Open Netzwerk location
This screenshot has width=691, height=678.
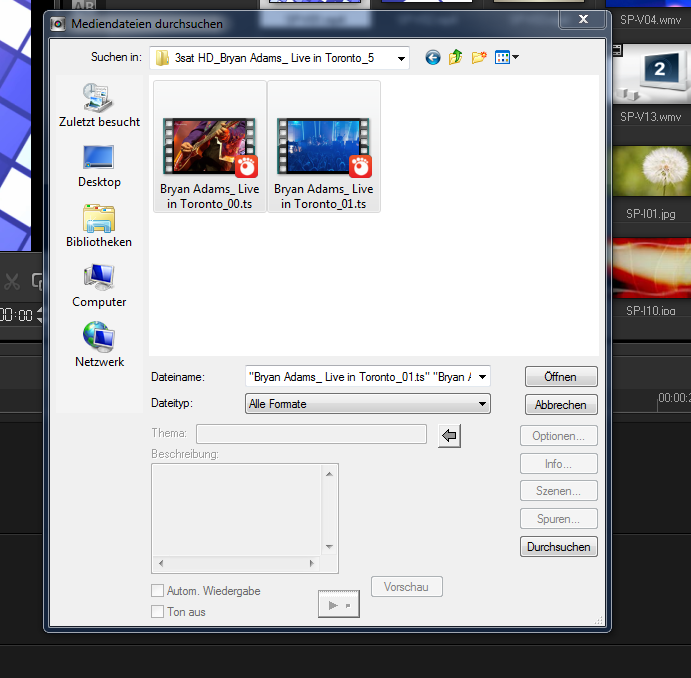(x=99, y=345)
